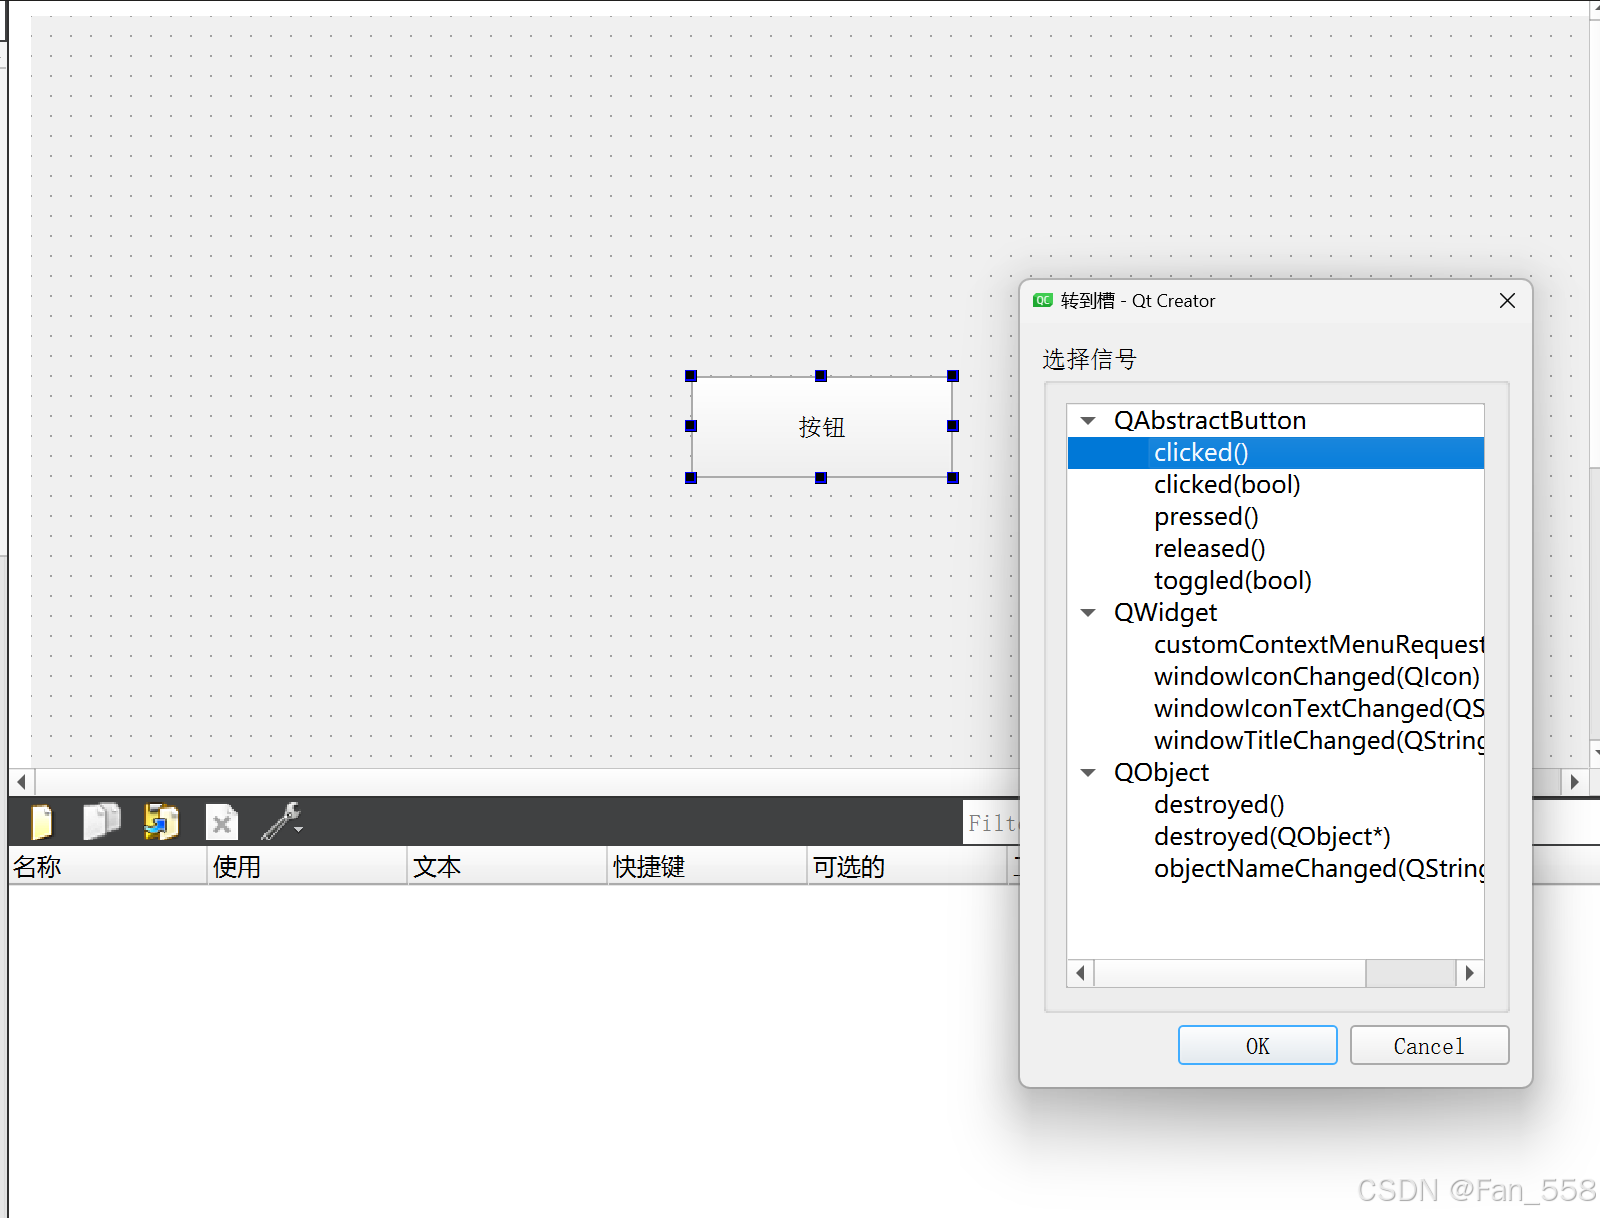Select the objectNameChanged signal
Screen dimensions: 1600x1218
pos(1276,869)
